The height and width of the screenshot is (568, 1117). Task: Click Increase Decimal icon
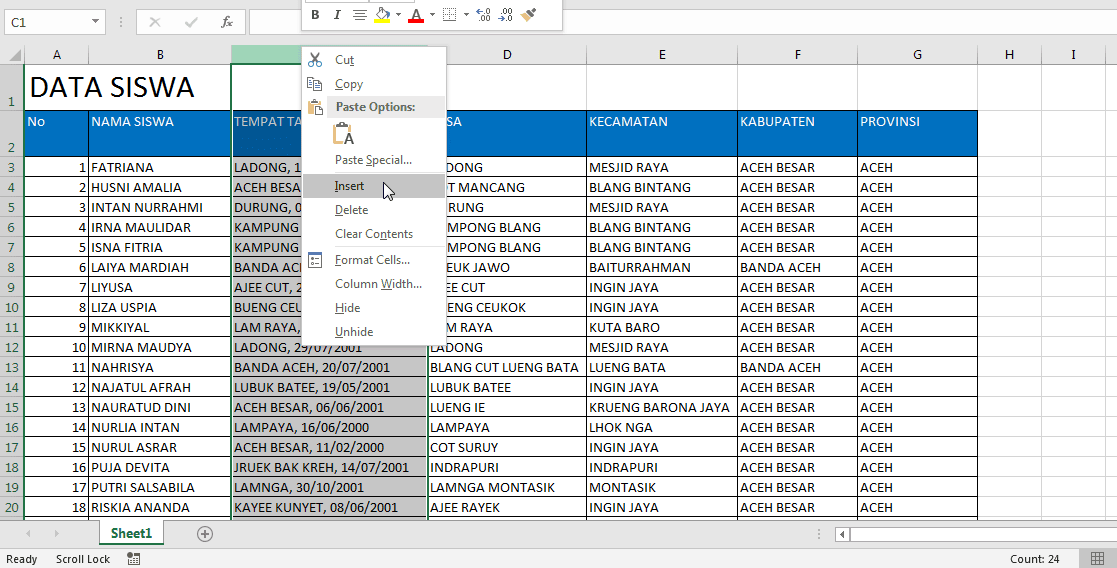tap(482, 15)
